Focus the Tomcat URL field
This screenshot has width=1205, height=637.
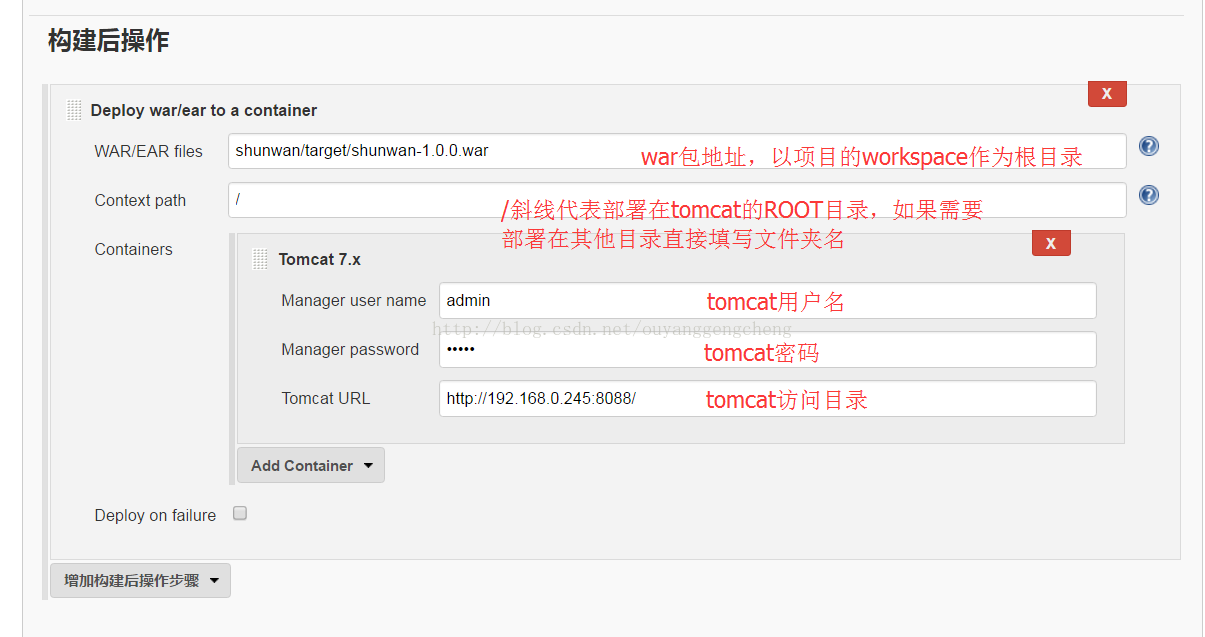[x=767, y=398]
